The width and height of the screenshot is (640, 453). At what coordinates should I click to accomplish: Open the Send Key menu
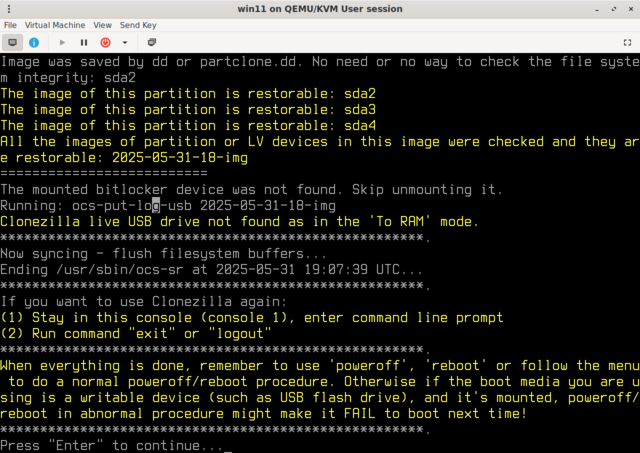[138, 23]
